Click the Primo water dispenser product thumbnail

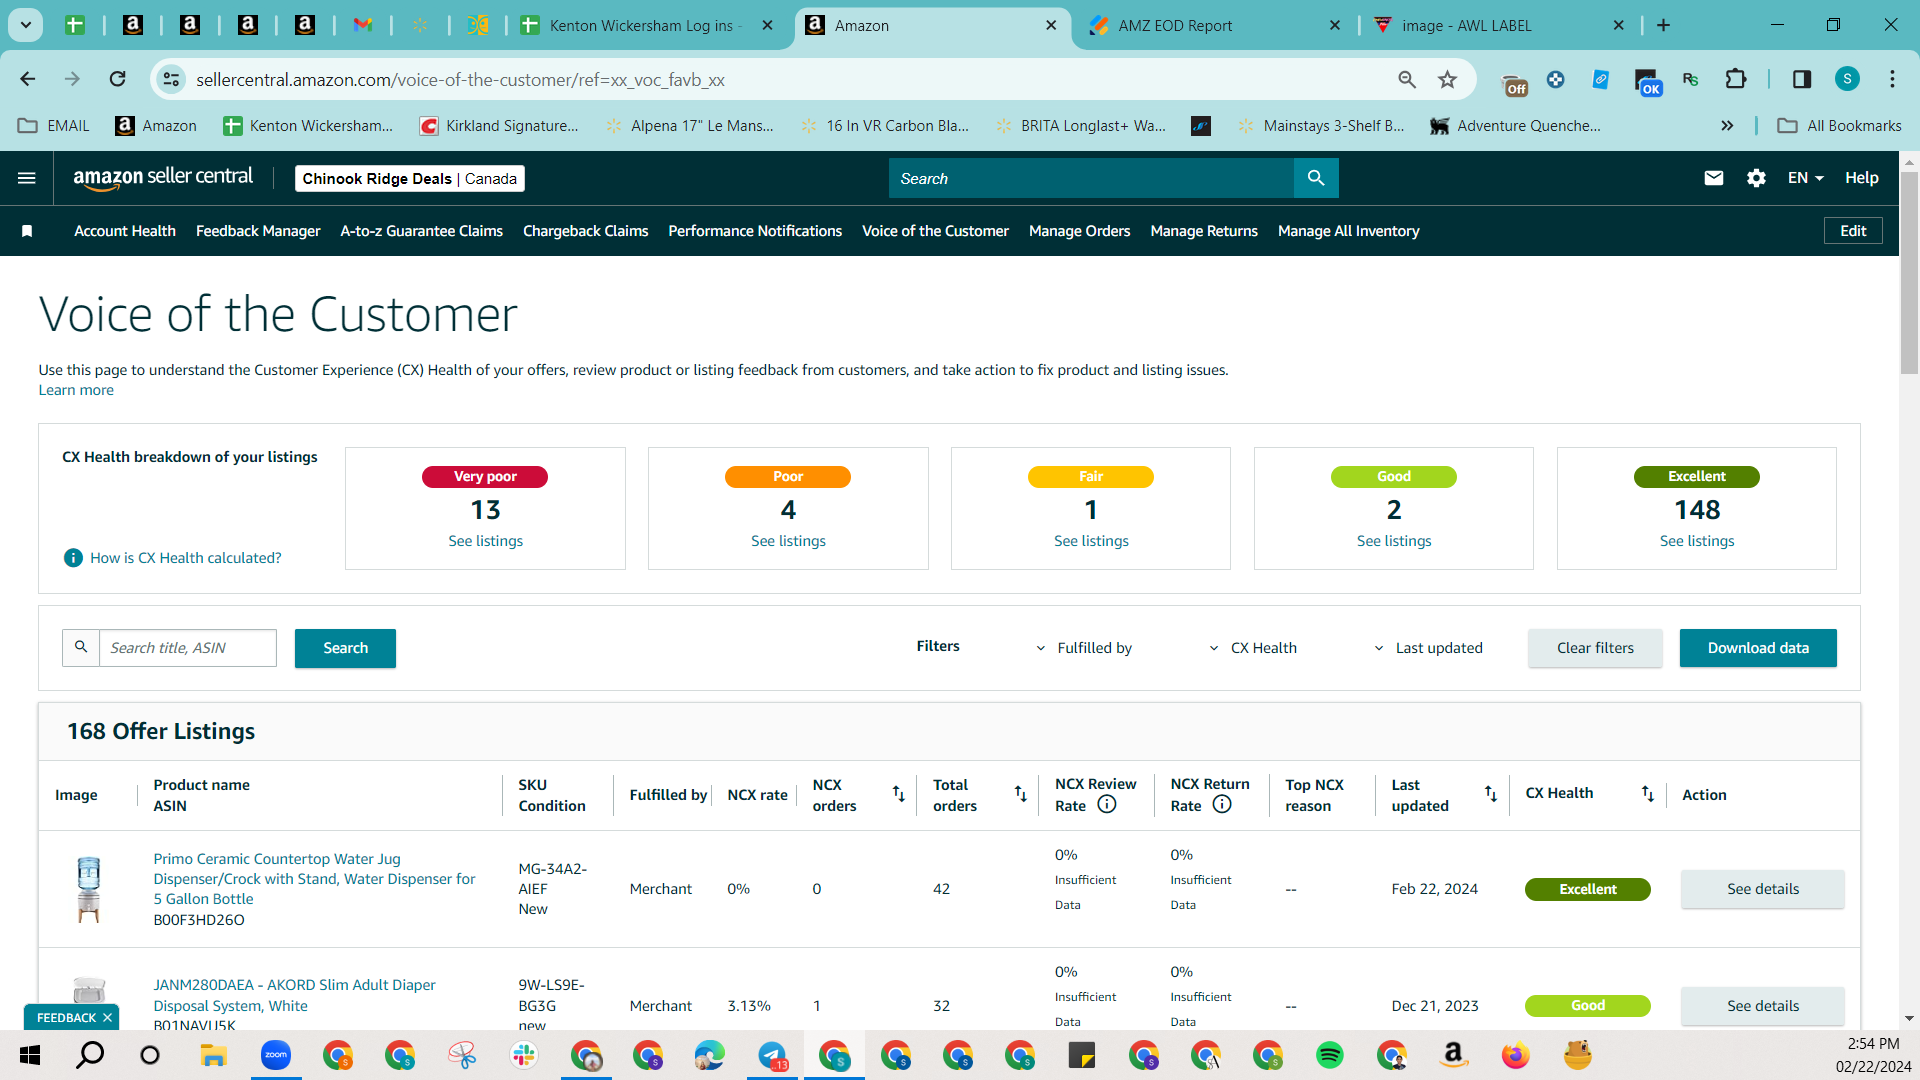point(89,889)
